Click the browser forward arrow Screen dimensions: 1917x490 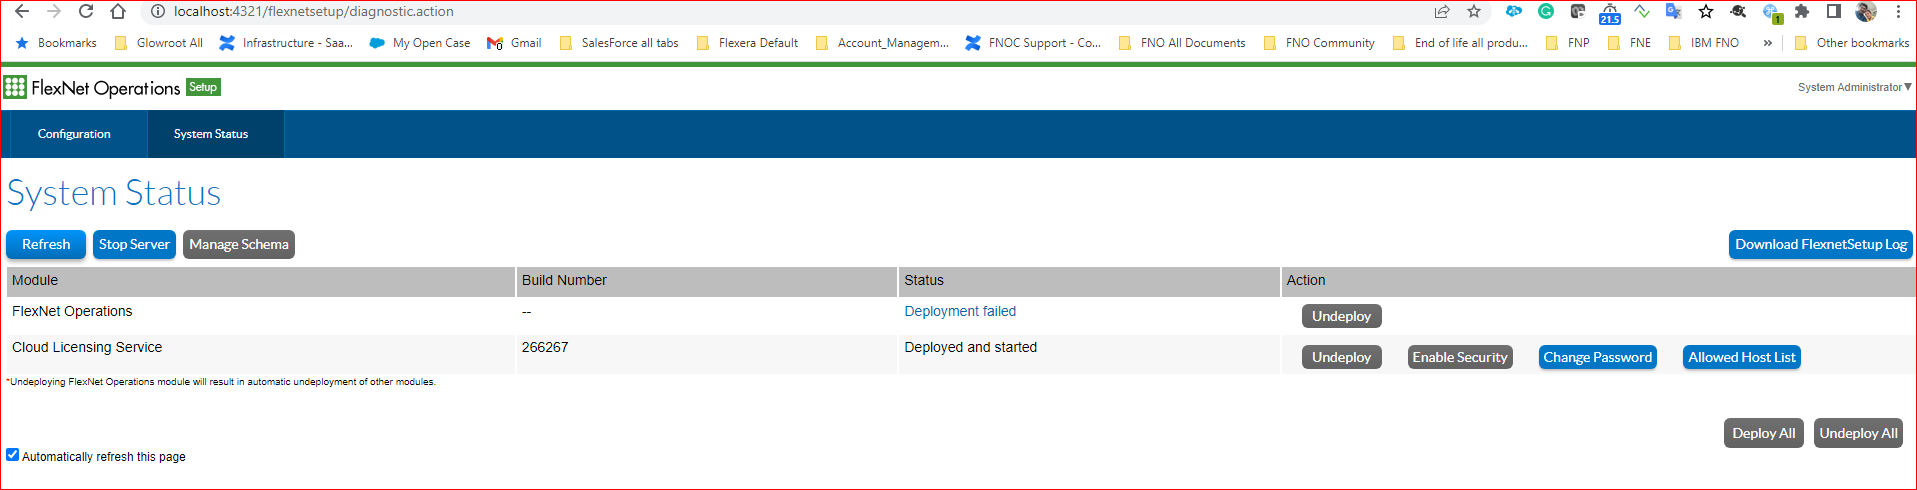(x=54, y=12)
